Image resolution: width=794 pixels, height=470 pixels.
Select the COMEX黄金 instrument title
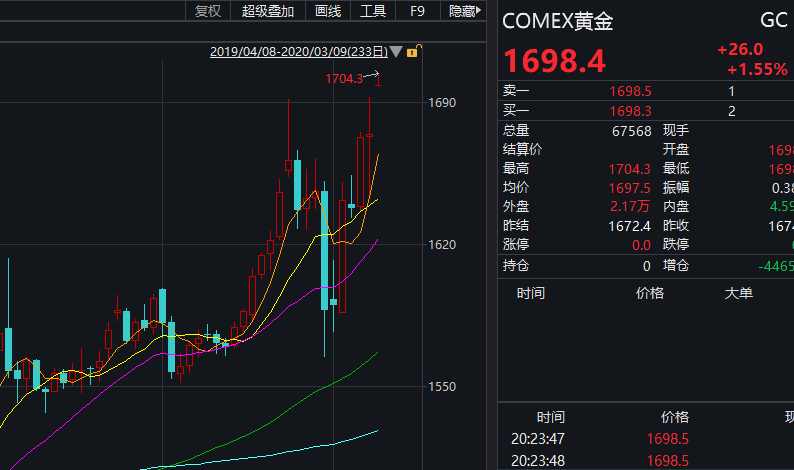click(558, 21)
